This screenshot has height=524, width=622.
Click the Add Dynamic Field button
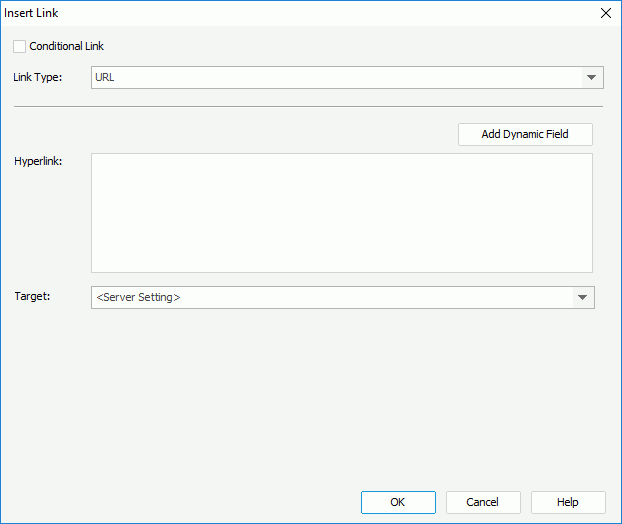coord(525,134)
